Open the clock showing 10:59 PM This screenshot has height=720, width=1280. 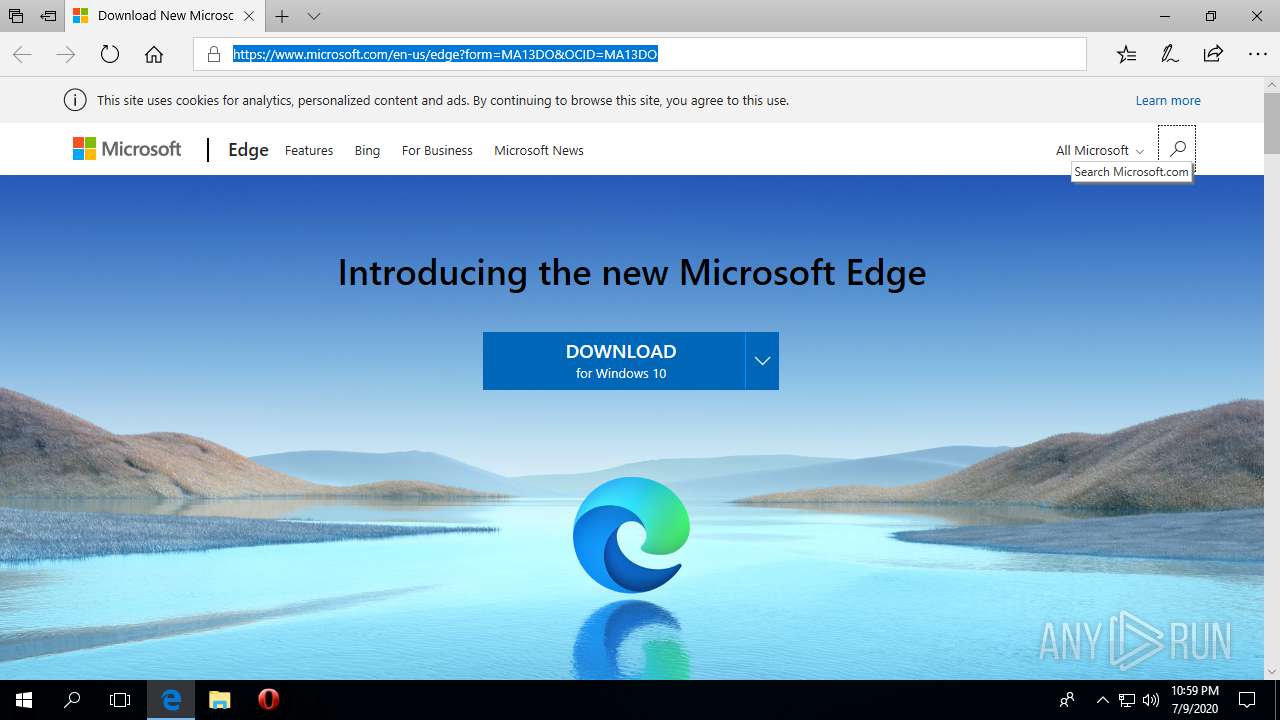click(x=1195, y=700)
